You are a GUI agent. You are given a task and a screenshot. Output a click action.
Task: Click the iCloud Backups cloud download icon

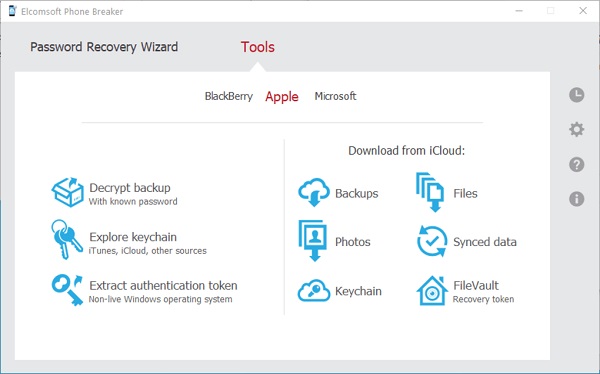314,192
